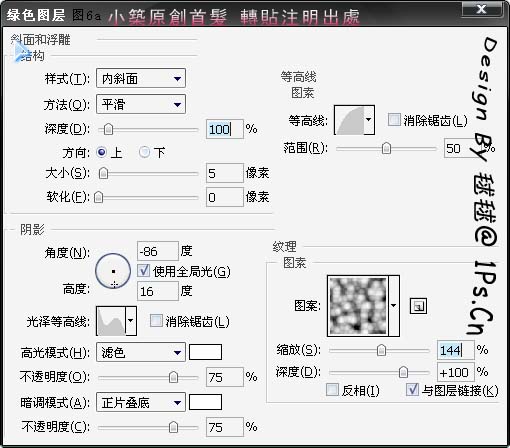This screenshot has height=448, width=510.
Task: Click the new preset from pattern icon
Action: click(418, 306)
